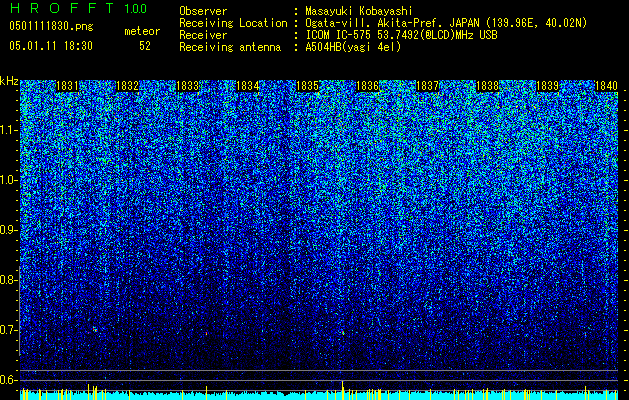Click the 'Receiver' label
Viewport: 629px width, 400px height.
pos(203,35)
